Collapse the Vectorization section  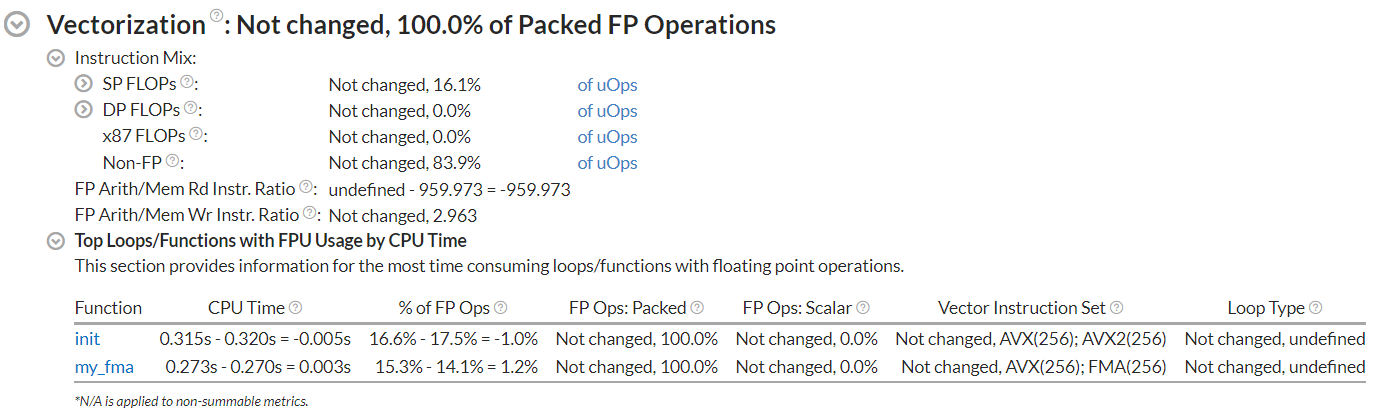[x=18, y=26]
